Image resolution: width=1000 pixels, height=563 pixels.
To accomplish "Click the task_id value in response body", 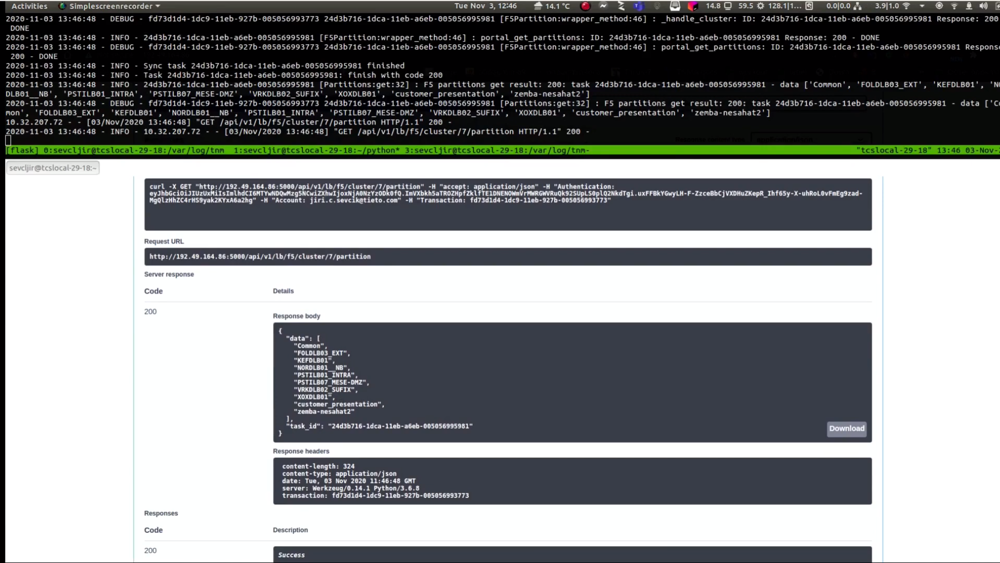I will (x=400, y=426).
